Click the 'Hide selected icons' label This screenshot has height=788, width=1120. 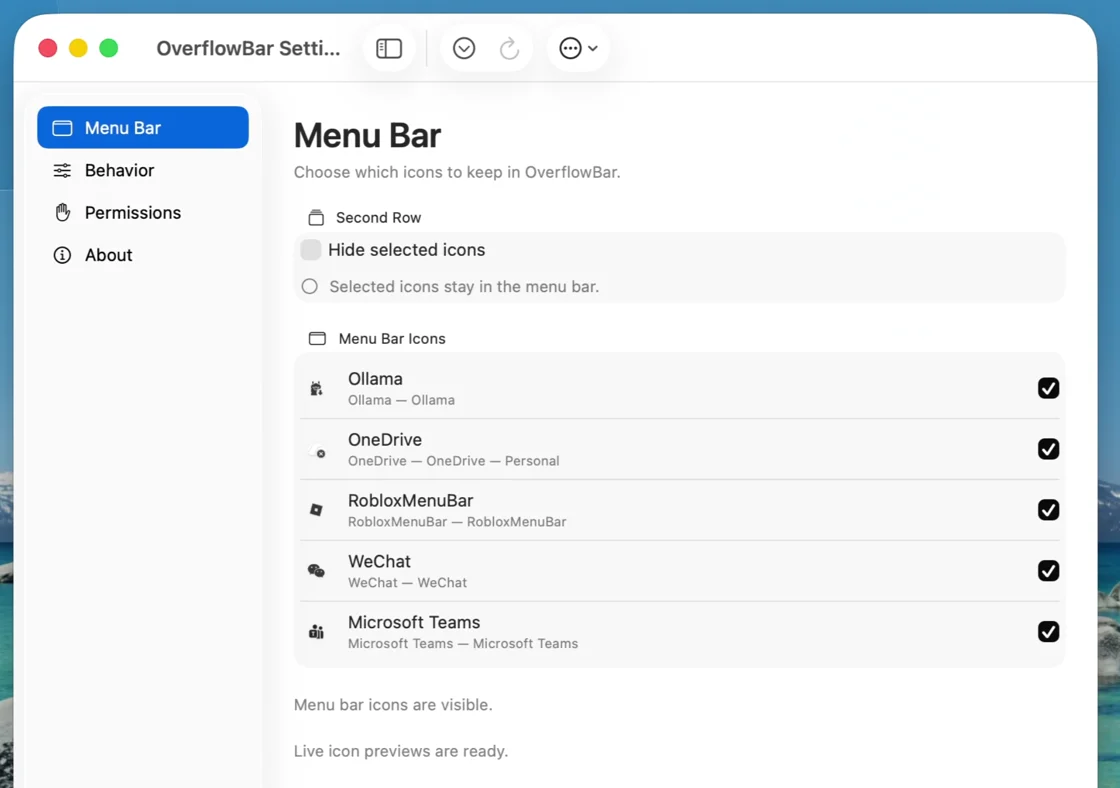[406, 249]
